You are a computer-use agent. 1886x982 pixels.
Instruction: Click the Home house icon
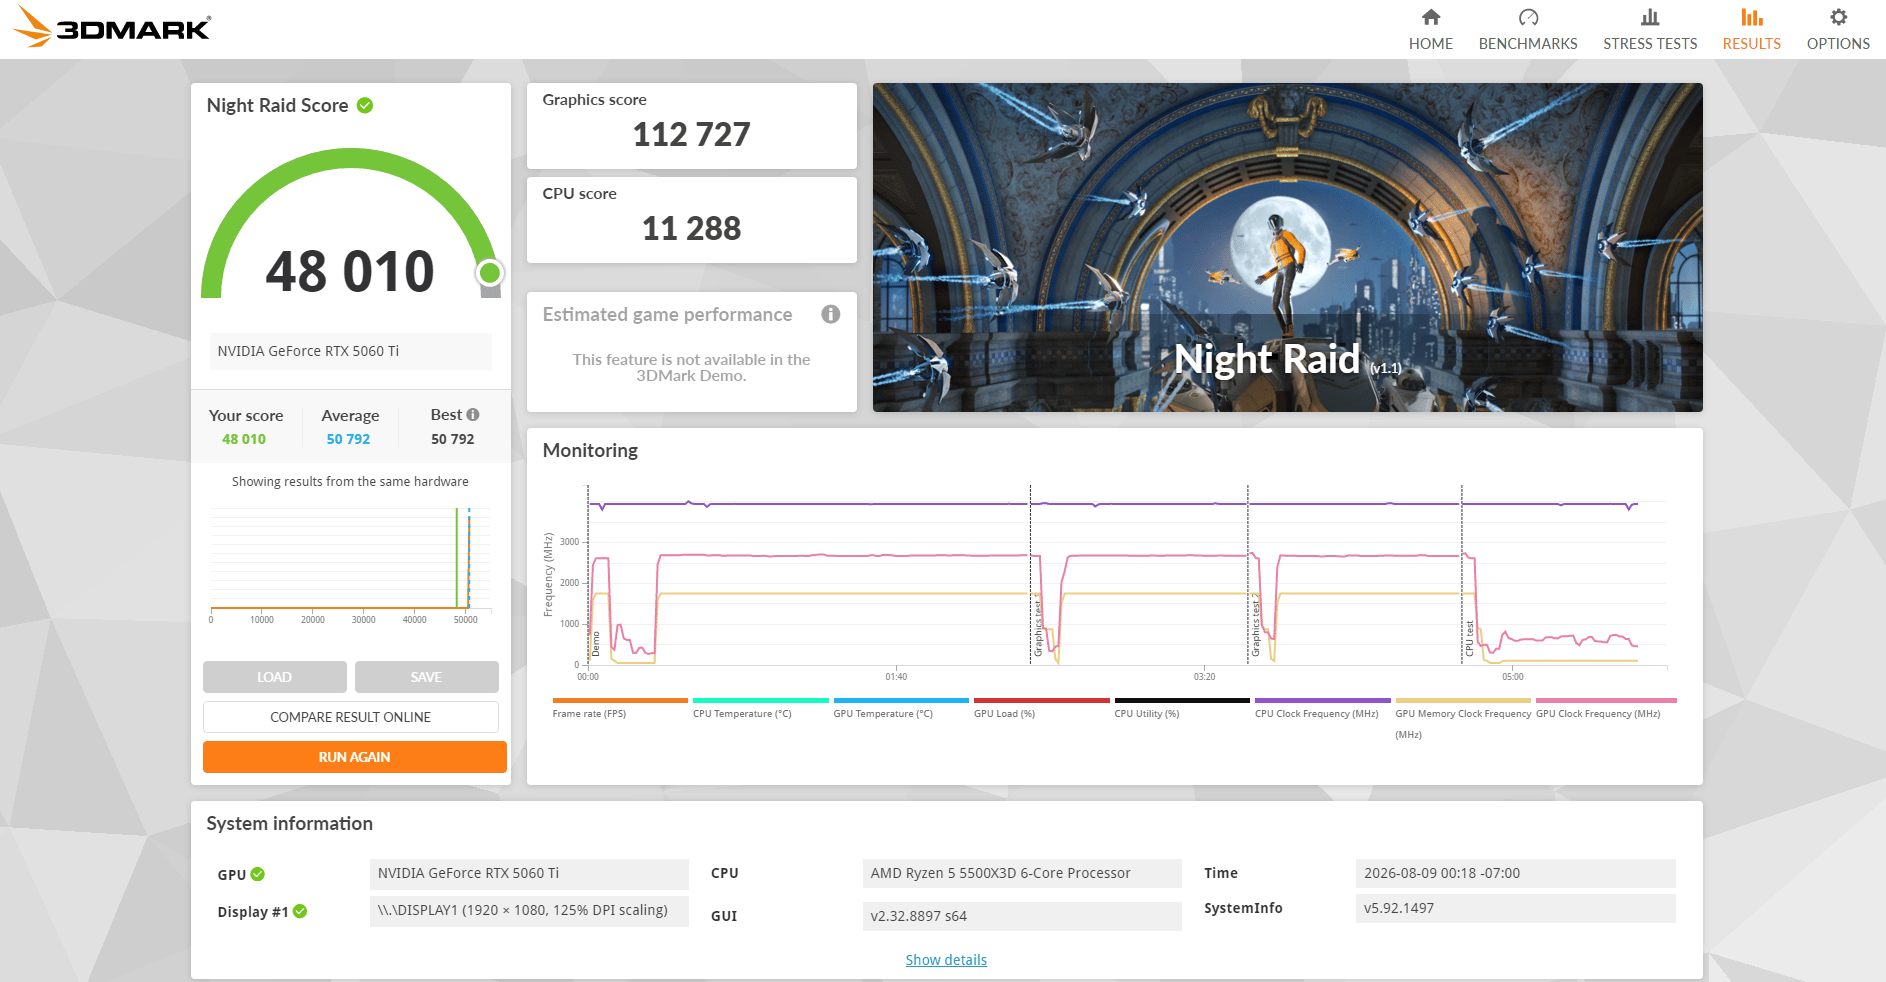coord(1431,17)
